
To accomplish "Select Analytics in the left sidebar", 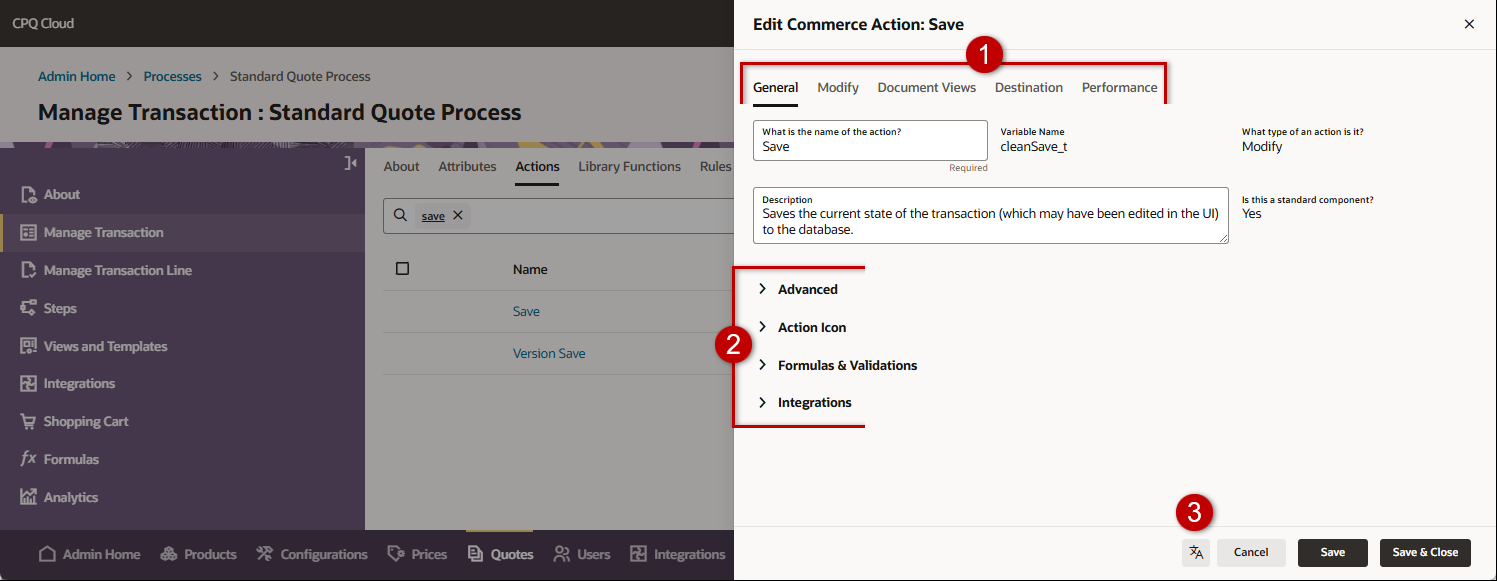I will click(70, 496).
